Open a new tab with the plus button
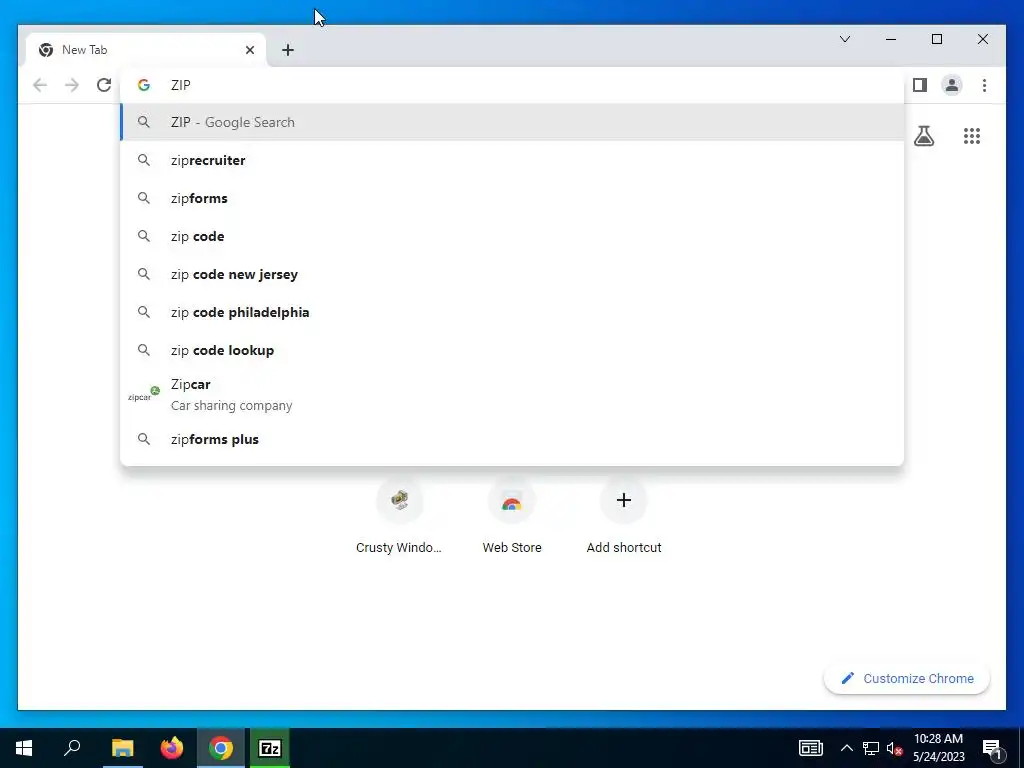1024x768 pixels. pyautogui.click(x=288, y=50)
